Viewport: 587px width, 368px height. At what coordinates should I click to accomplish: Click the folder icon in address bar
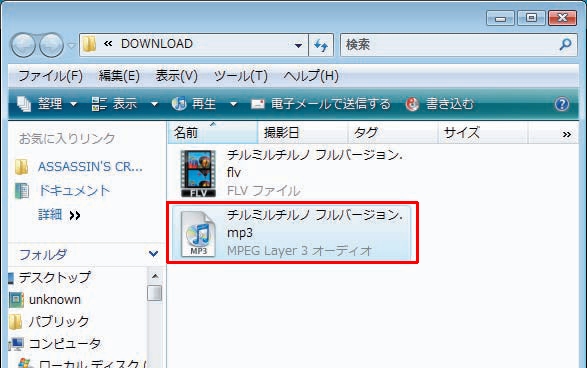pyautogui.click(x=89, y=45)
